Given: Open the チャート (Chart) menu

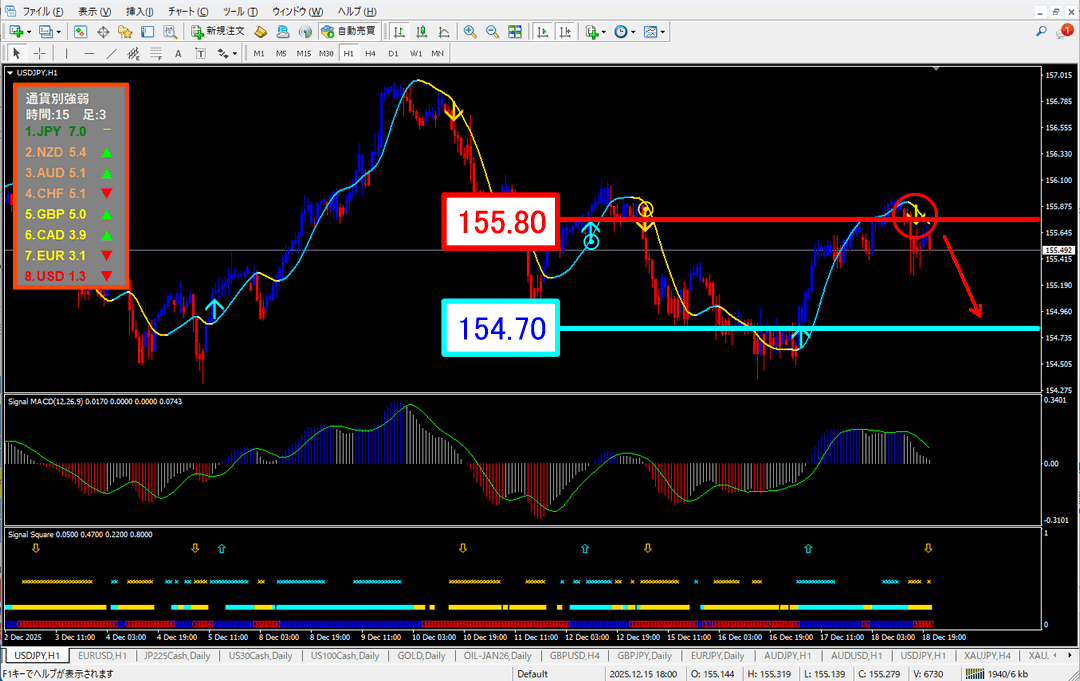Looking at the screenshot, I should tap(182, 10).
